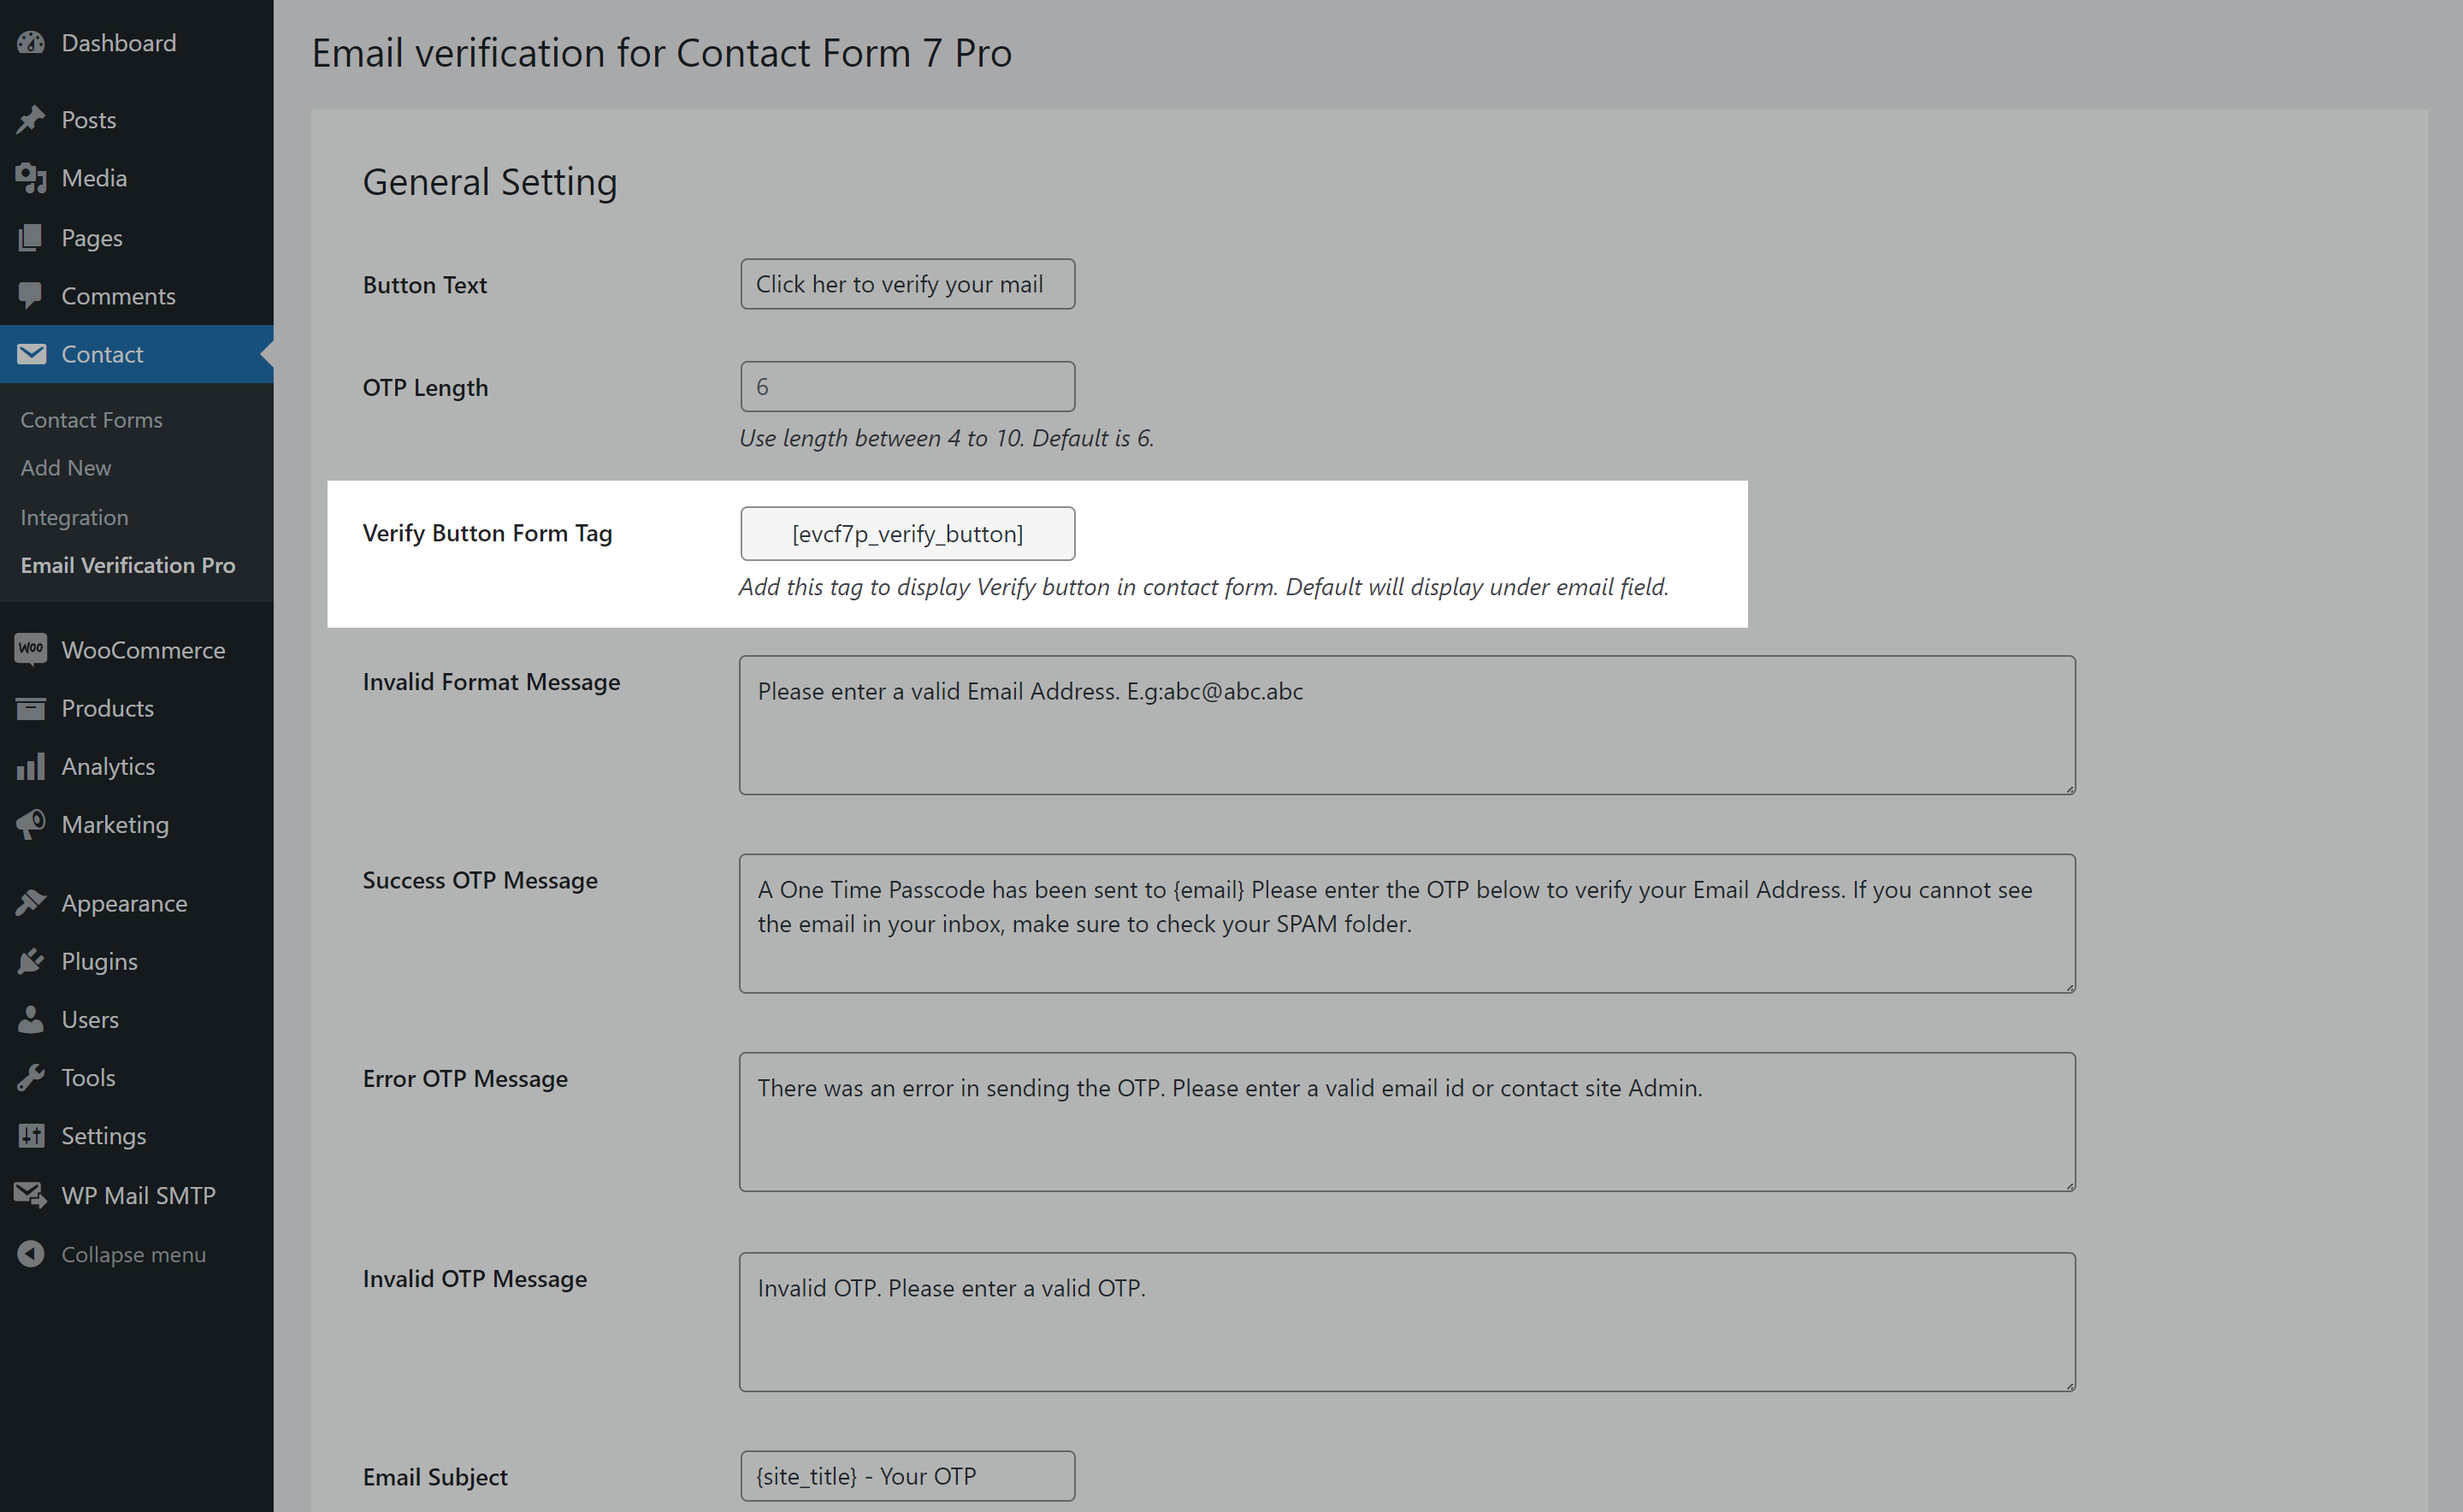The image size is (2463, 1512).
Task: Click the Pages document icon
Action: pos(31,238)
